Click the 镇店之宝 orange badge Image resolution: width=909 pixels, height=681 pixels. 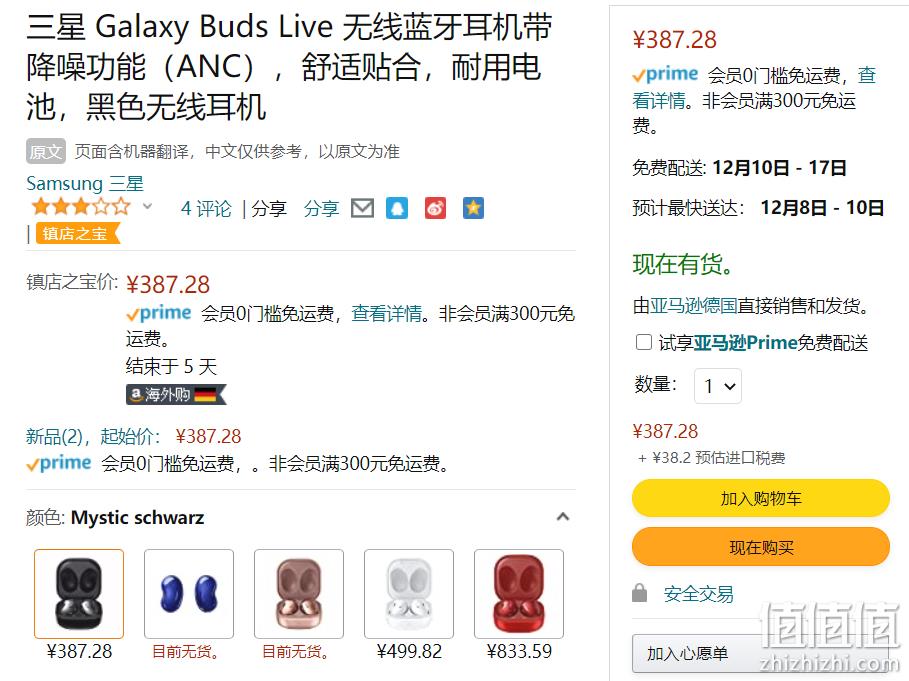(78, 234)
